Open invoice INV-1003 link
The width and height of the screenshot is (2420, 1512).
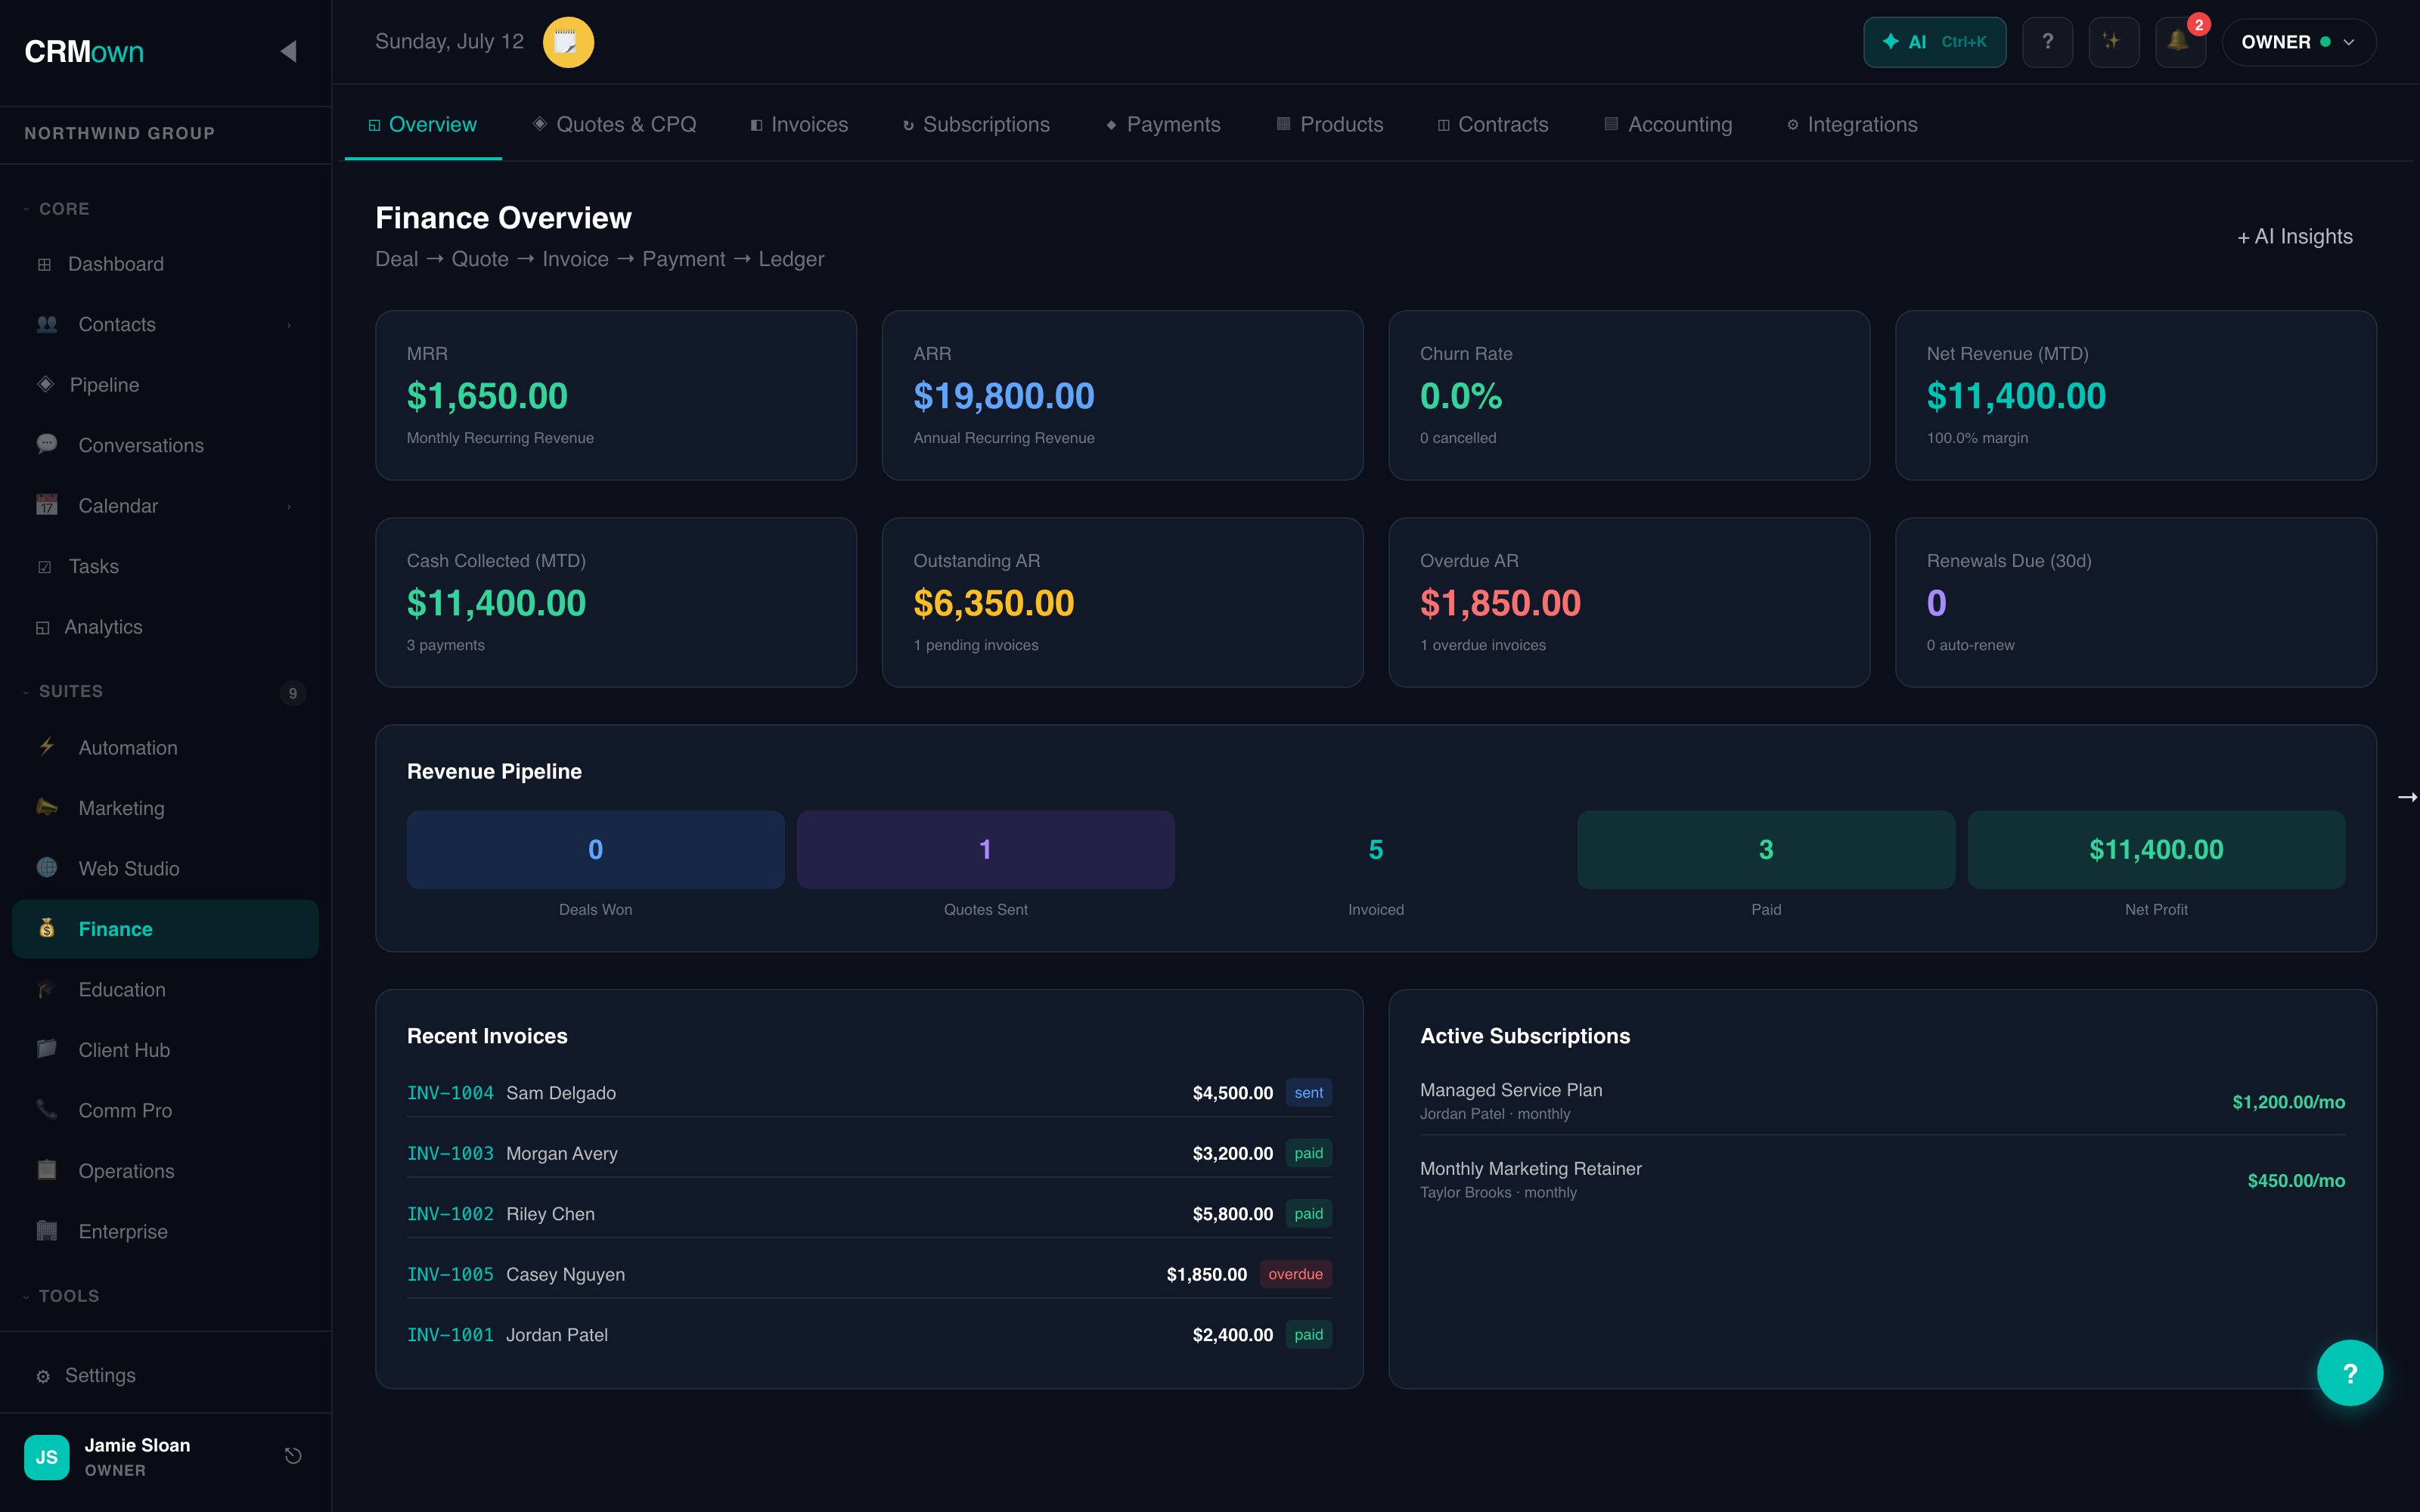click(450, 1153)
